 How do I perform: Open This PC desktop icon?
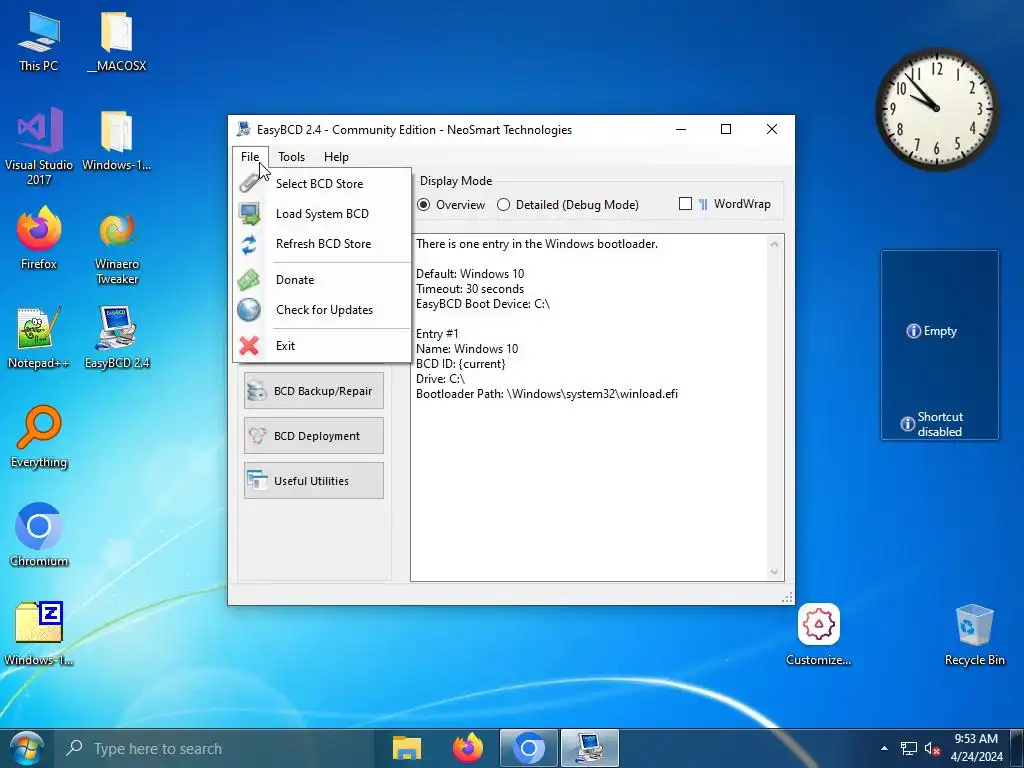point(39,42)
